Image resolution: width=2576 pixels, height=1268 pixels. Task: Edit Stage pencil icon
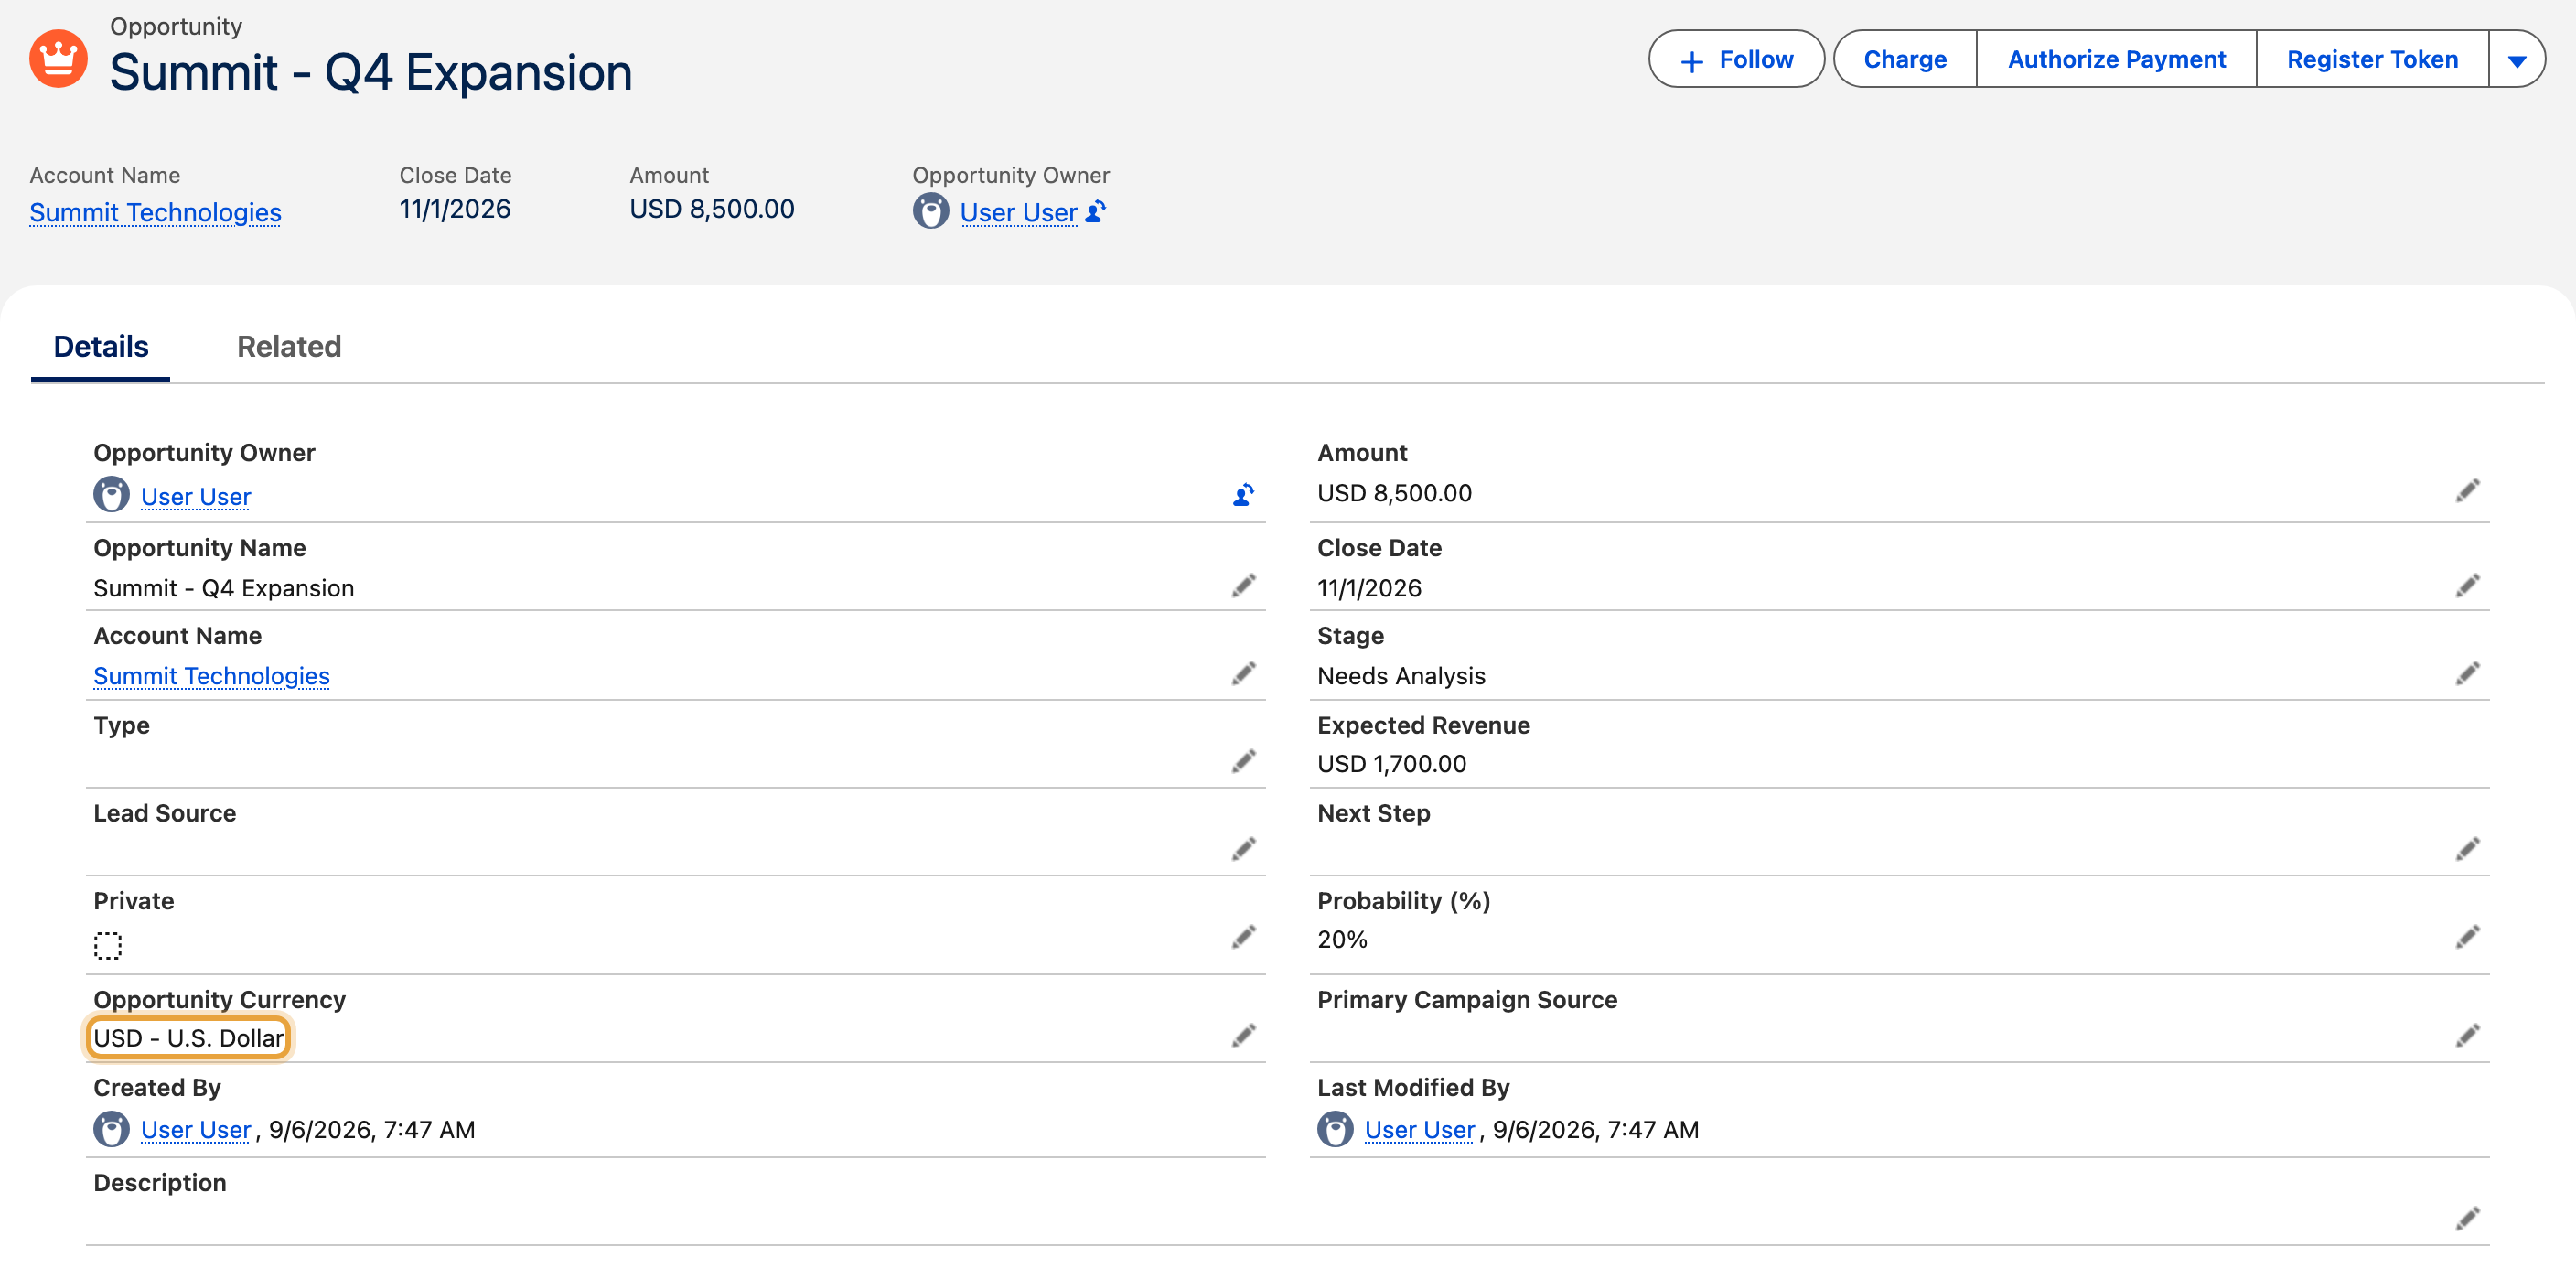click(x=2467, y=674)
